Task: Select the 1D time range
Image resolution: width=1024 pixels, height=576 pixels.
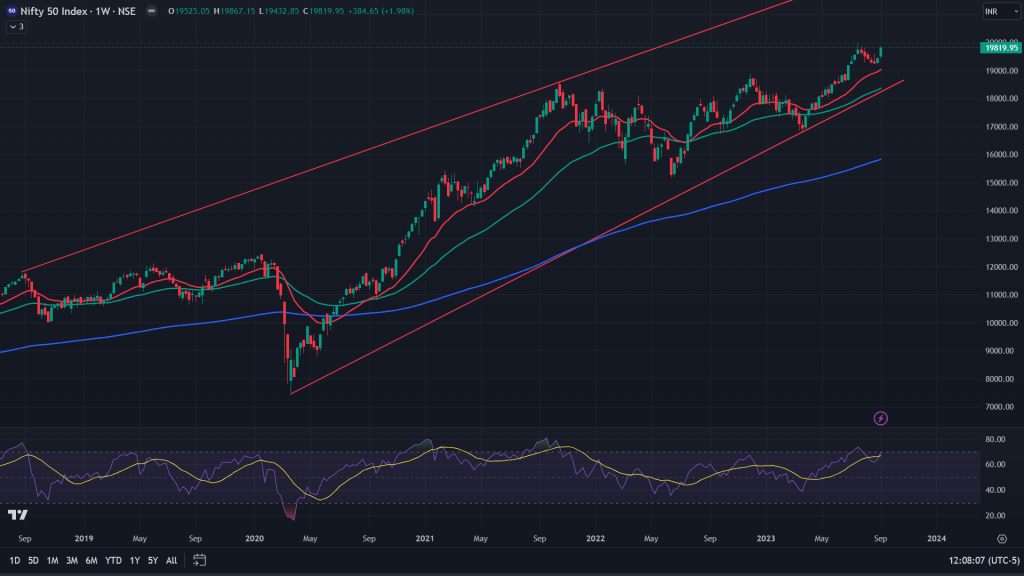Action: pos(15,560)
